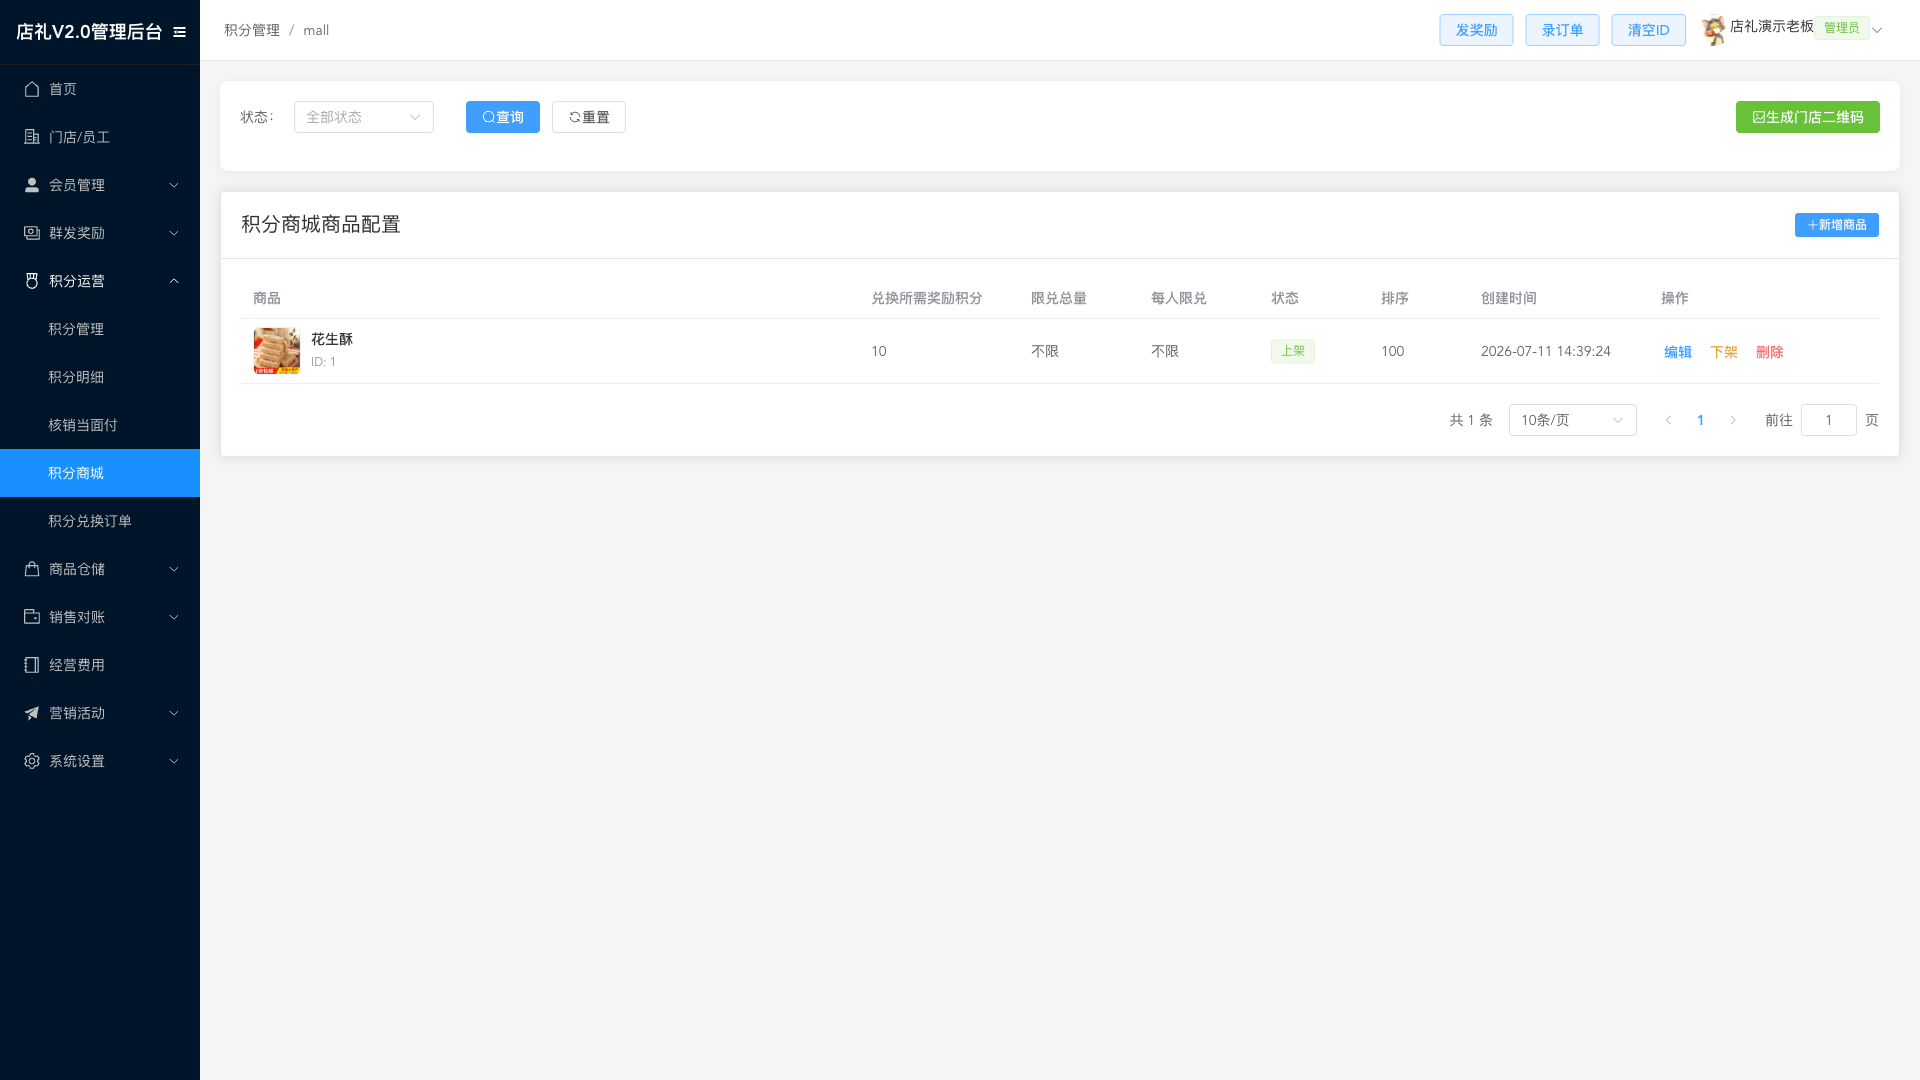Click the person icon for 会员管理
The height and width of the screenshot is (1080, 1920).
pos(32,185)
